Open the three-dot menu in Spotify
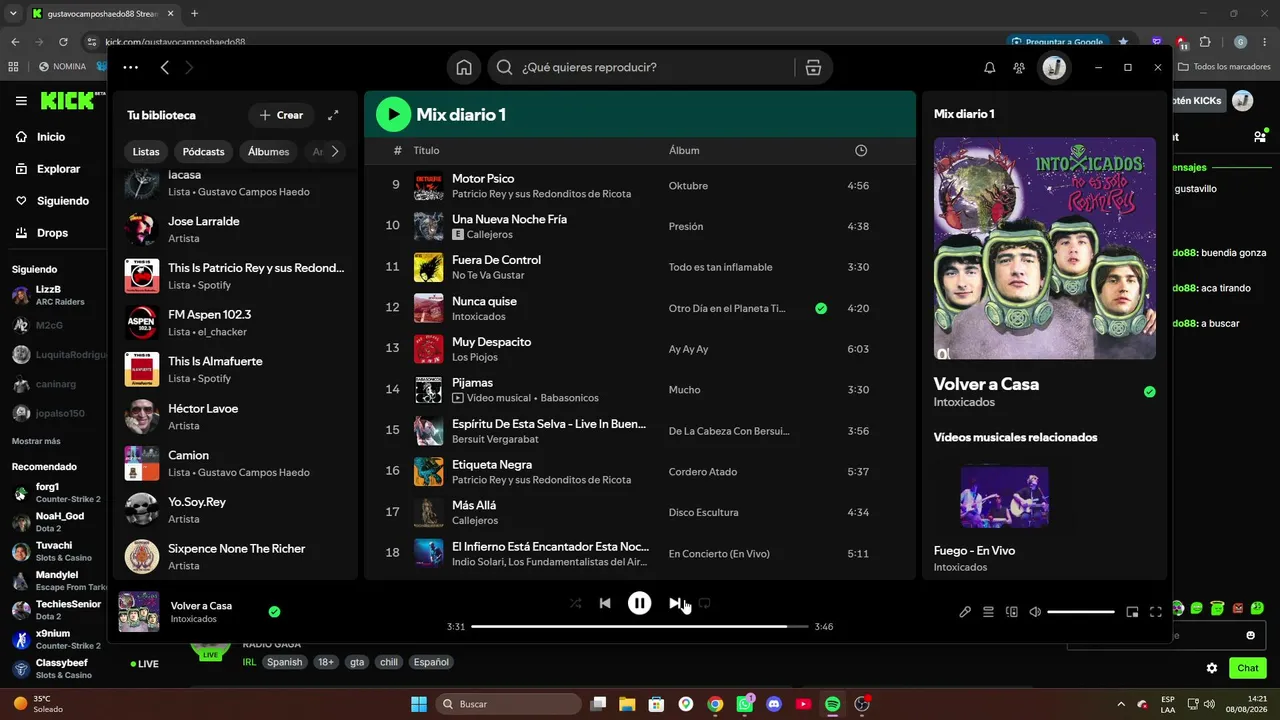This screenshot has width=1280, height=720. pyautogui.click(x=131, y=67)
